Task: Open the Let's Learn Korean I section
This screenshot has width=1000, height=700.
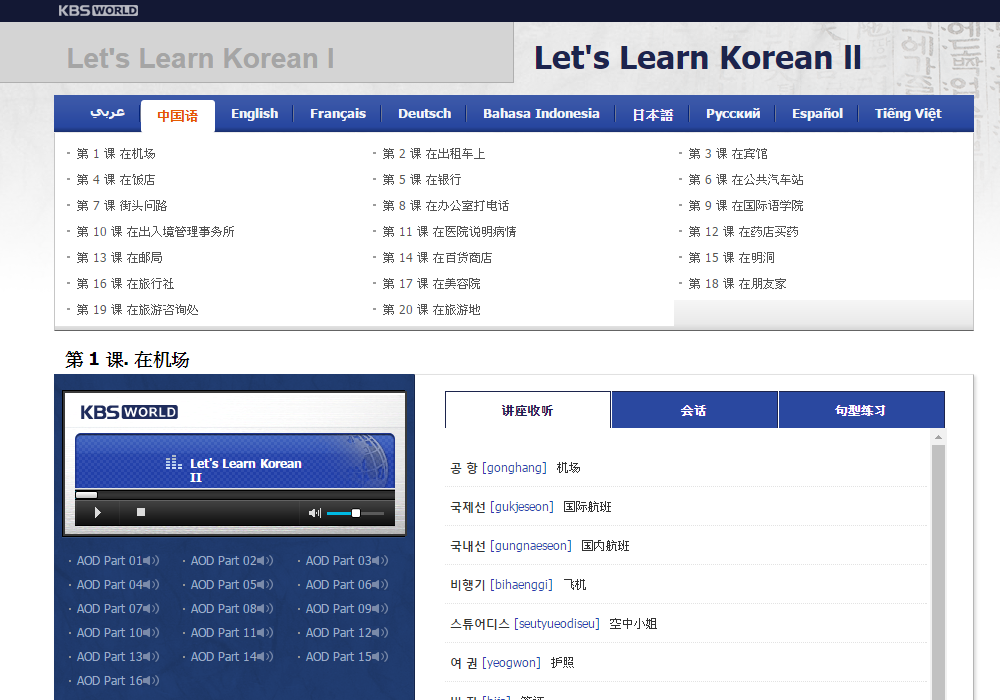Action: click(200, 58)
